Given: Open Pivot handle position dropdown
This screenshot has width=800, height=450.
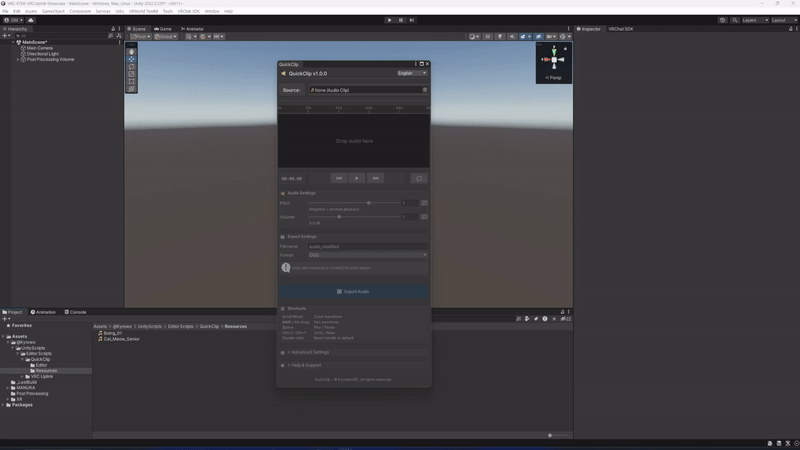Looking at the screenshot, I should (141, 36).
